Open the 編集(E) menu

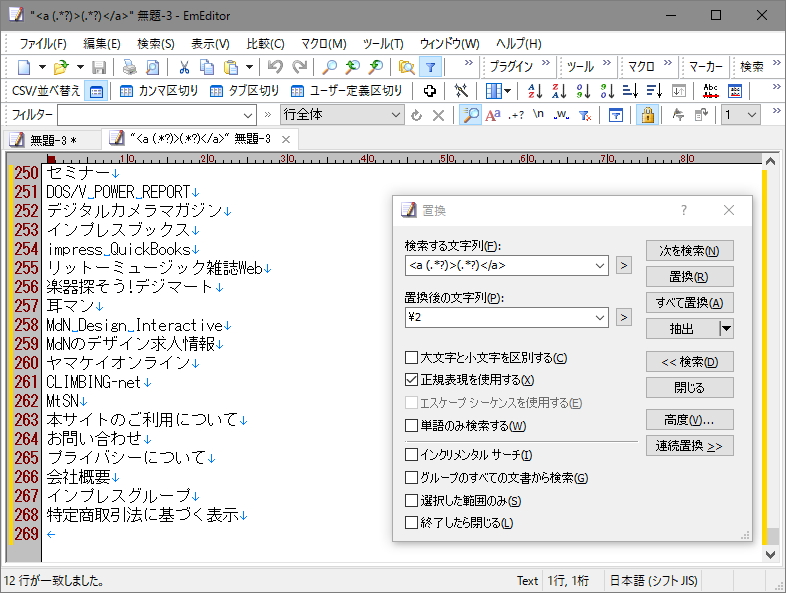(x=102, y=44)
